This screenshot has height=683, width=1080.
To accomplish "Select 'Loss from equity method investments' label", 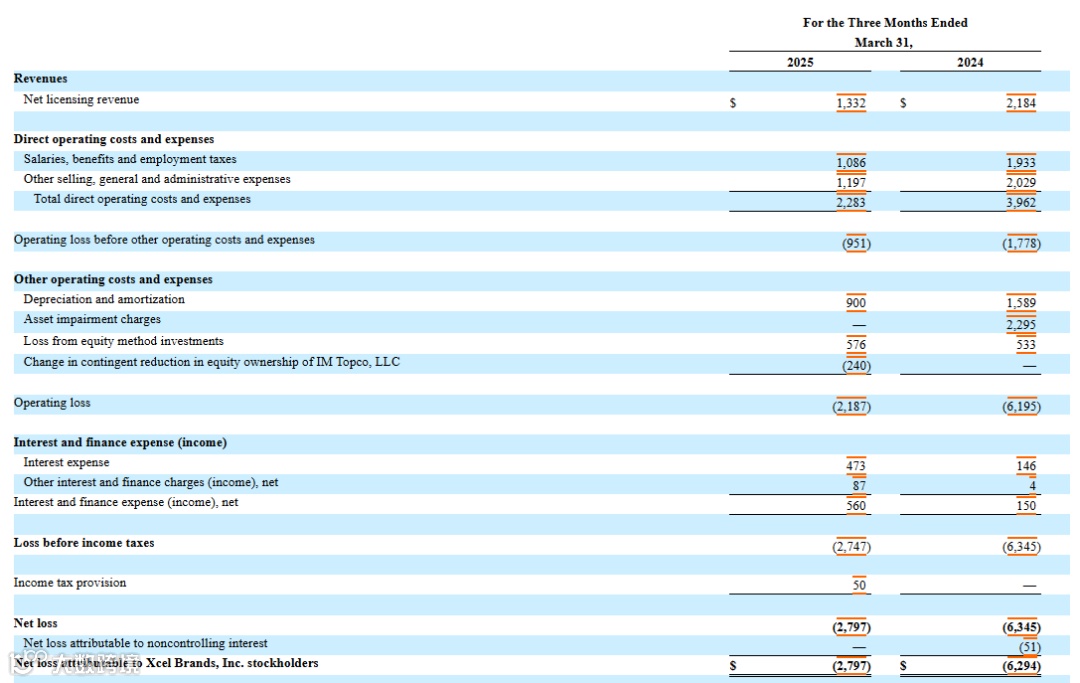I will tap(123, 342).
